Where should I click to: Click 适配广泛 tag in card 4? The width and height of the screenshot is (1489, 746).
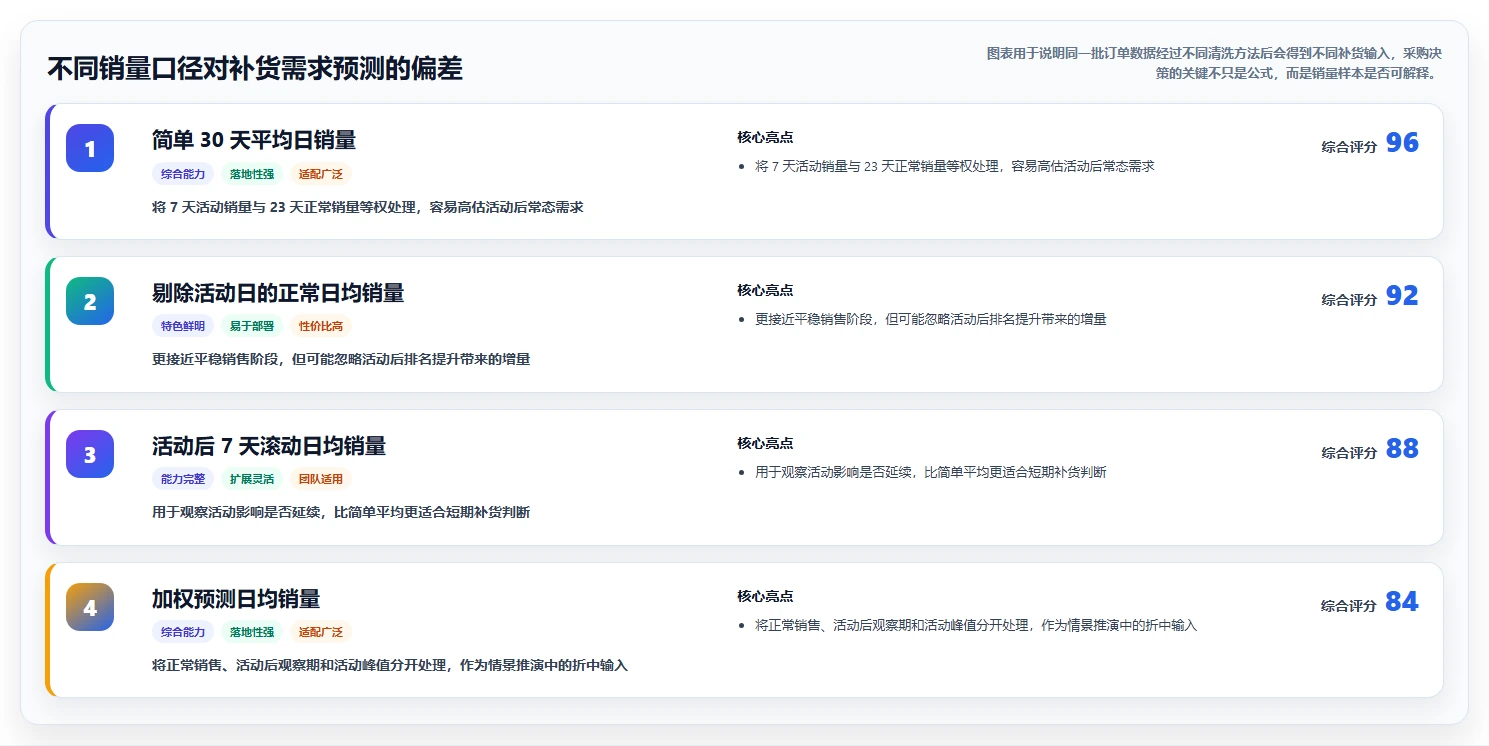[321, 632]
